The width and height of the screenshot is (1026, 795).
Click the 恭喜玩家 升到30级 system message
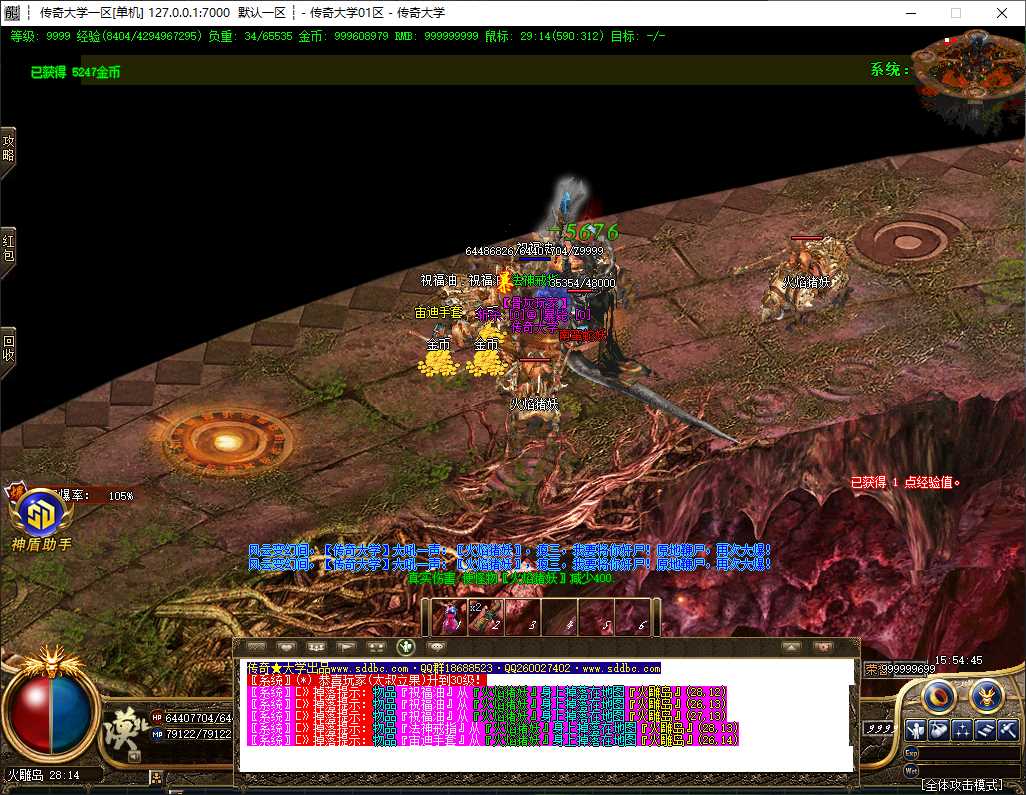click(366, 680)
